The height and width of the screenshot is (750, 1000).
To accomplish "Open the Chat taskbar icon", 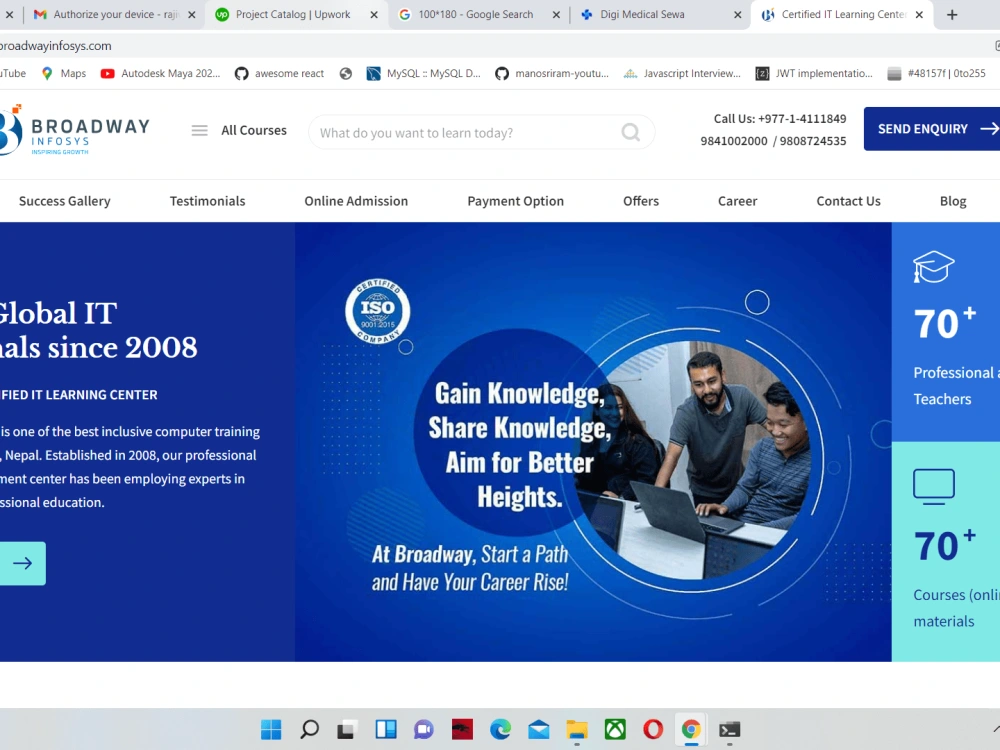I will click(x=423, y=729).
